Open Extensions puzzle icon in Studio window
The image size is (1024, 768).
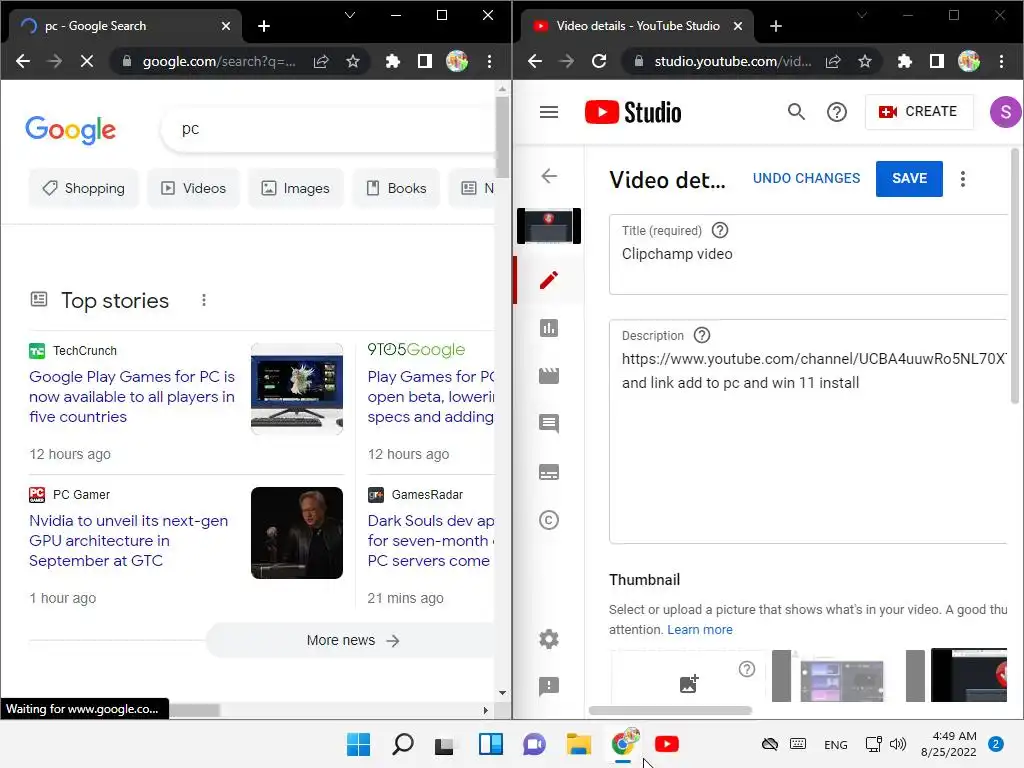pos(904,61)
